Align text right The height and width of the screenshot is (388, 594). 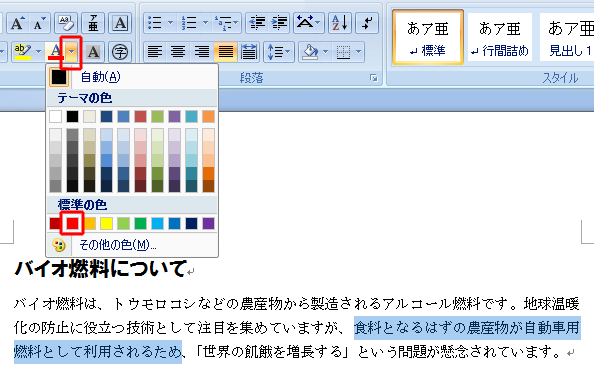[202, 52]
